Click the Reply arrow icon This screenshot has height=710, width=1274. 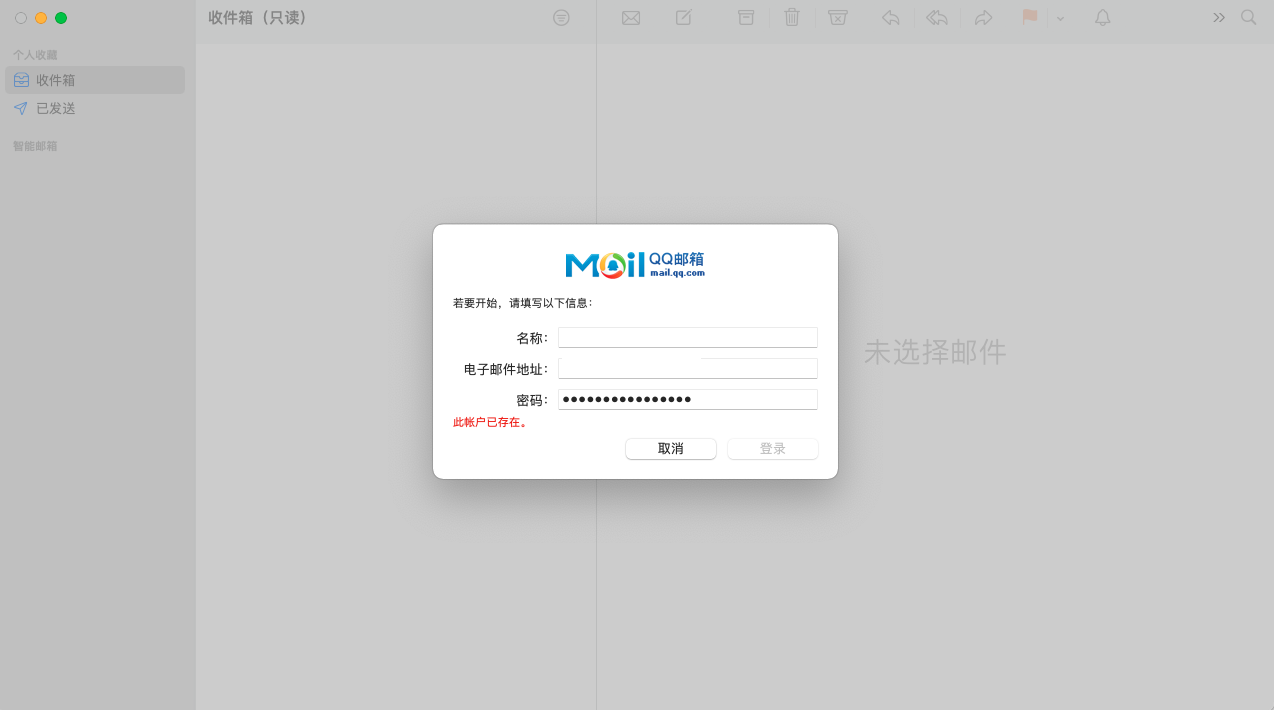click(x=890, y=18)
